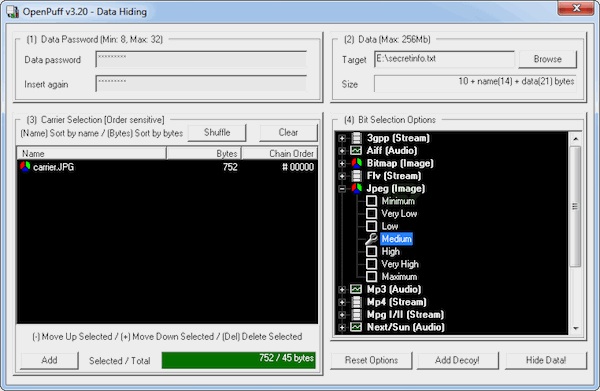Collapse the Jpeg (Image) tree node
The height and width of the screenshot is (391, 600).
[x=342, y=189]
